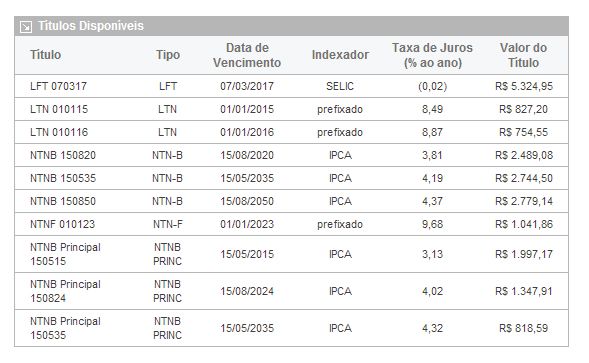Click the Tipo column header
This screenshot has width=589, height=363.
click(168, 55)
